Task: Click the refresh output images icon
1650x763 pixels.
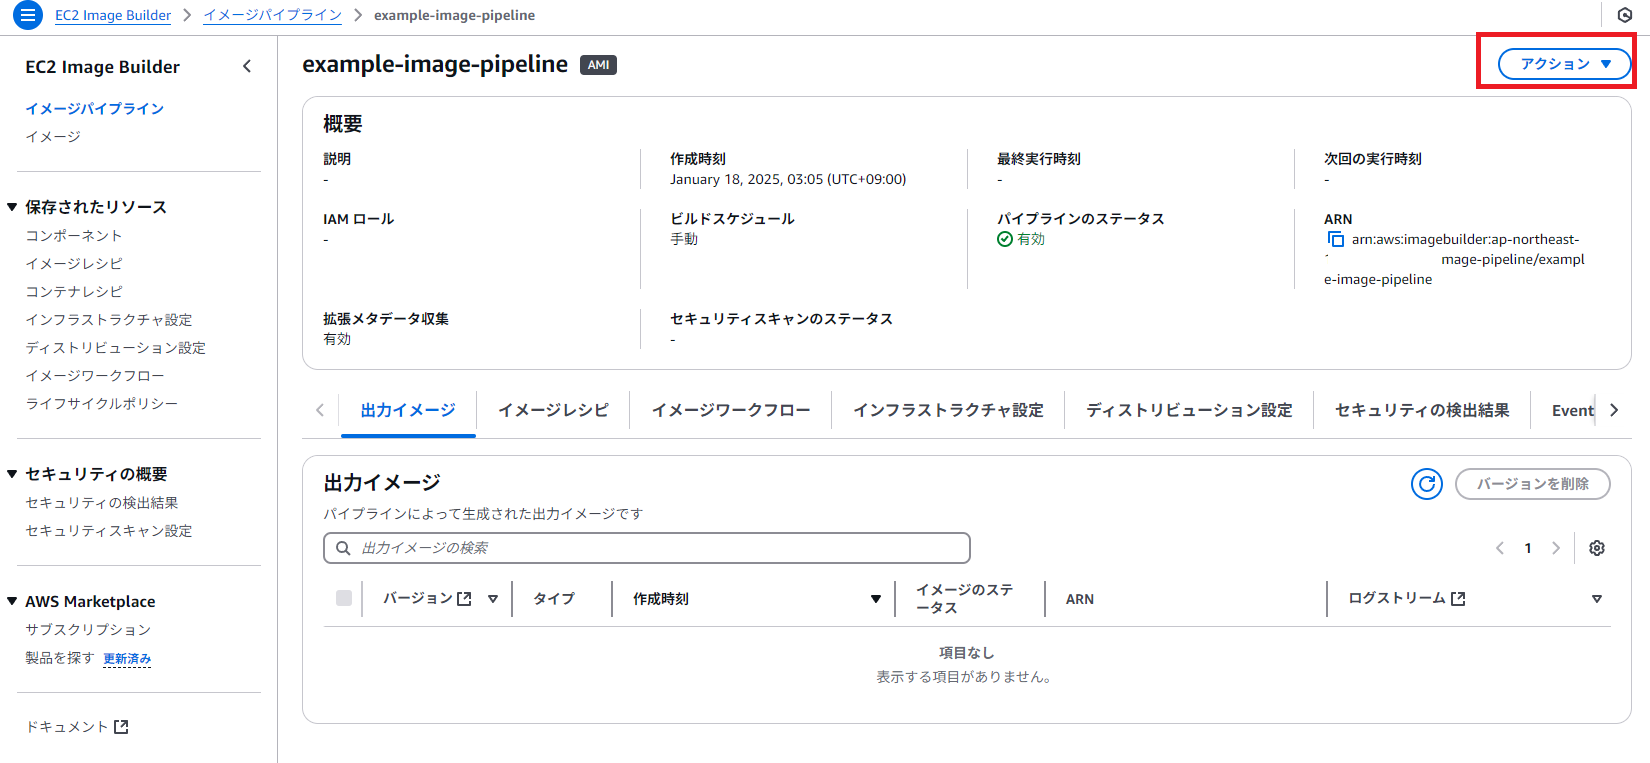Action: [1426, 484]
